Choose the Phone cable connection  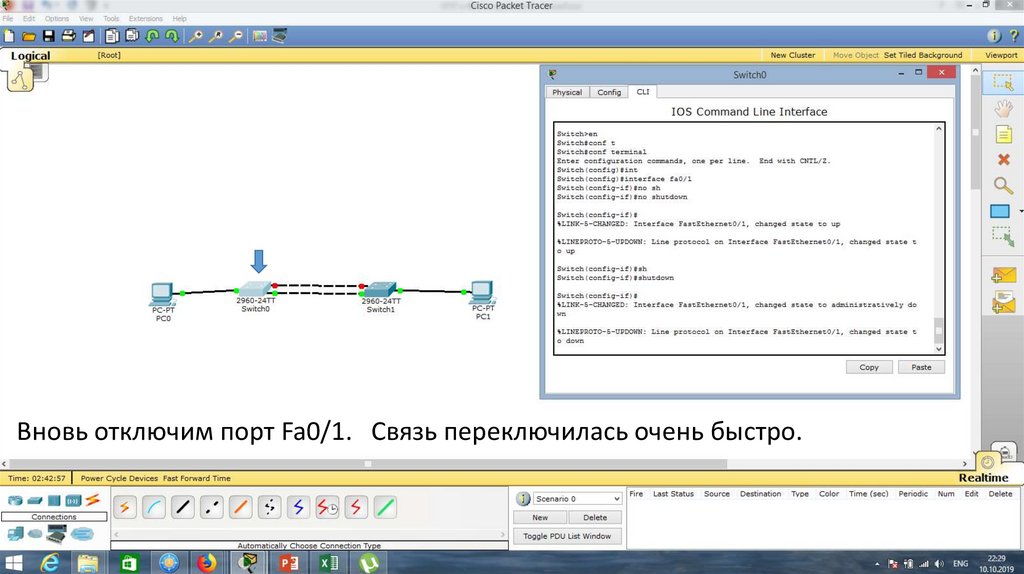coord(269,507)
